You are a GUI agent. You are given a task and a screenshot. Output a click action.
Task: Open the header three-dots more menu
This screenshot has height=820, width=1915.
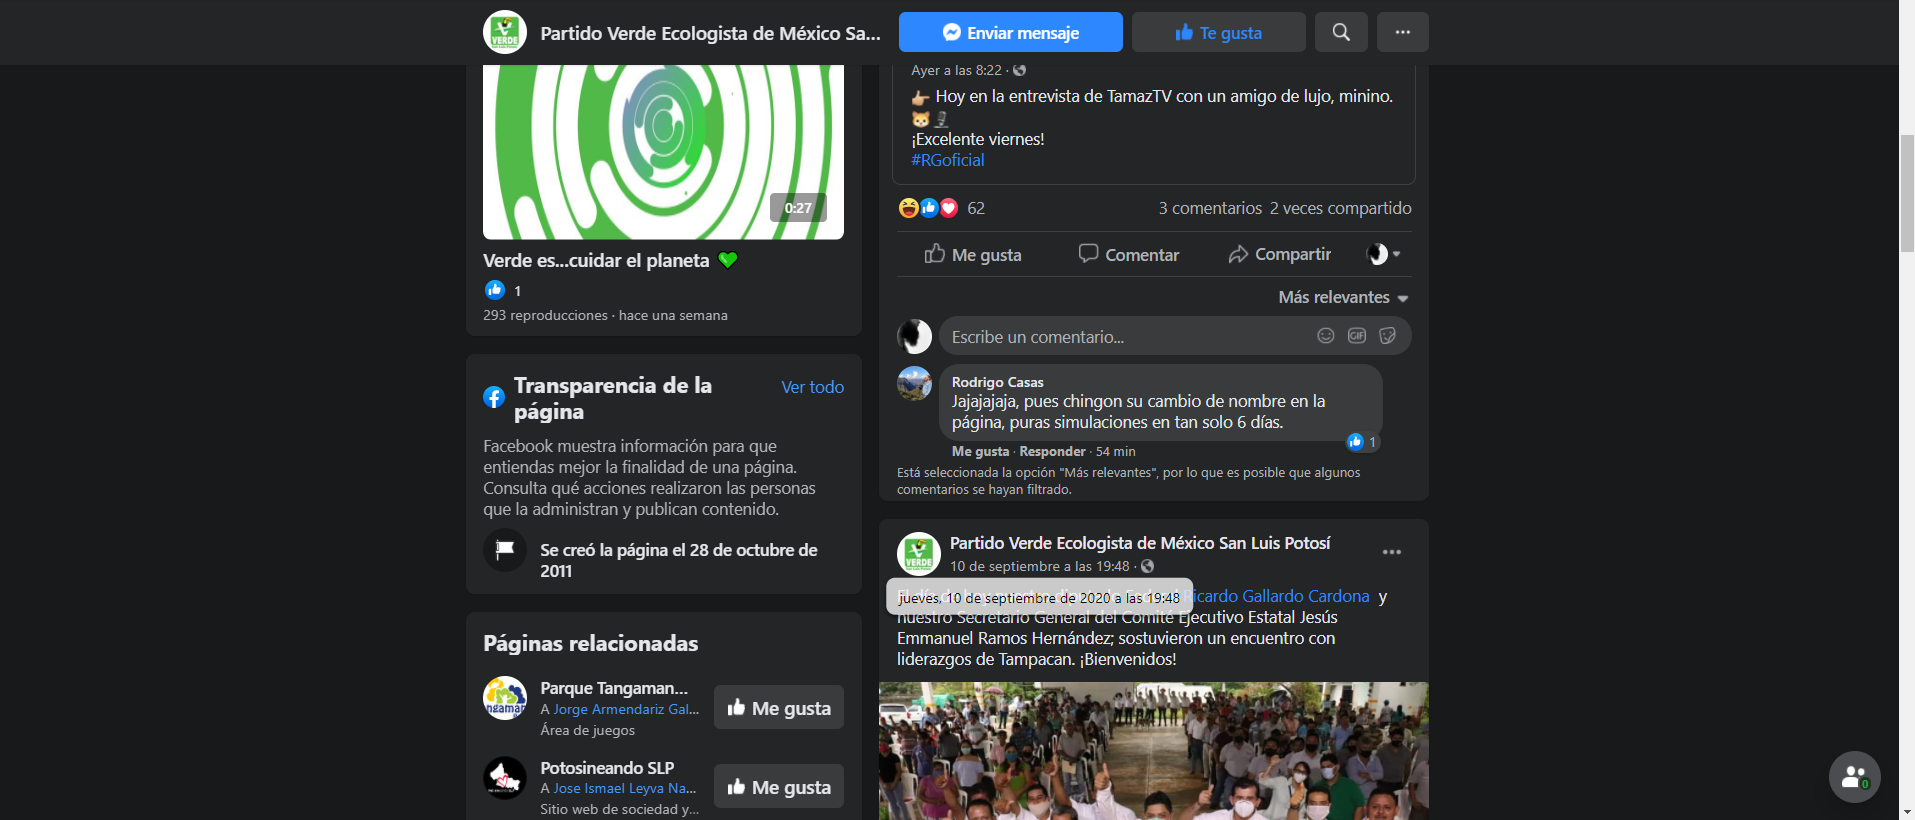1403,32
